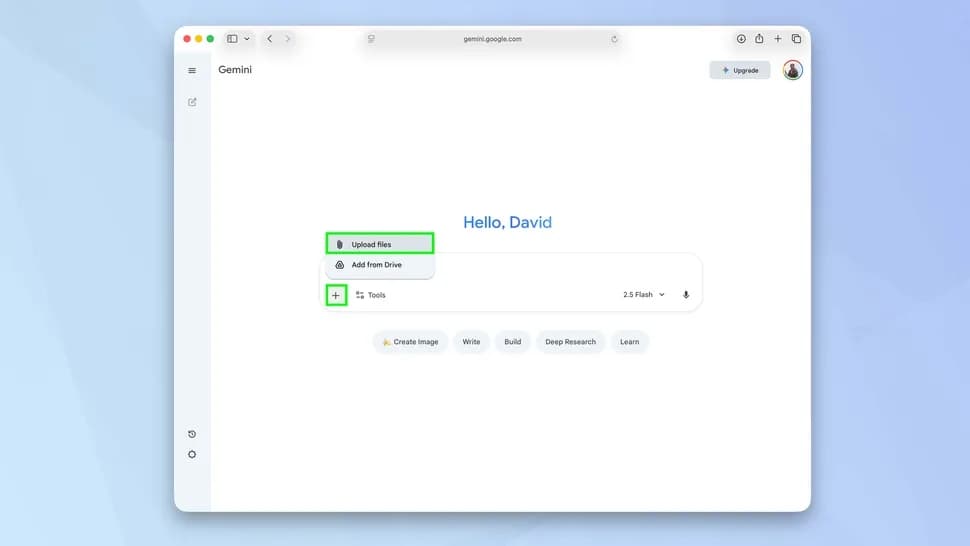Image resolution: width=970 pixels, height=546 pixels.
Task: Select Upload files from the menu
Action: (x=380, y=244)
